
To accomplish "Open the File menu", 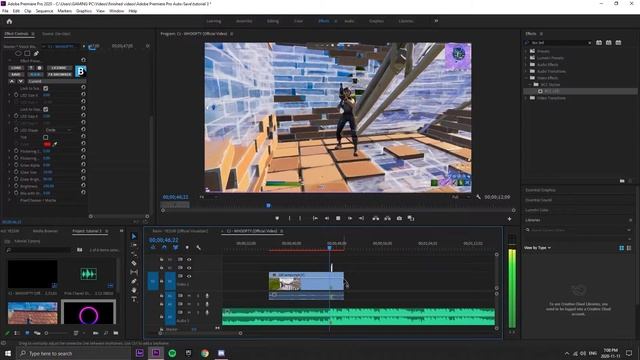I will click(5, 11).
